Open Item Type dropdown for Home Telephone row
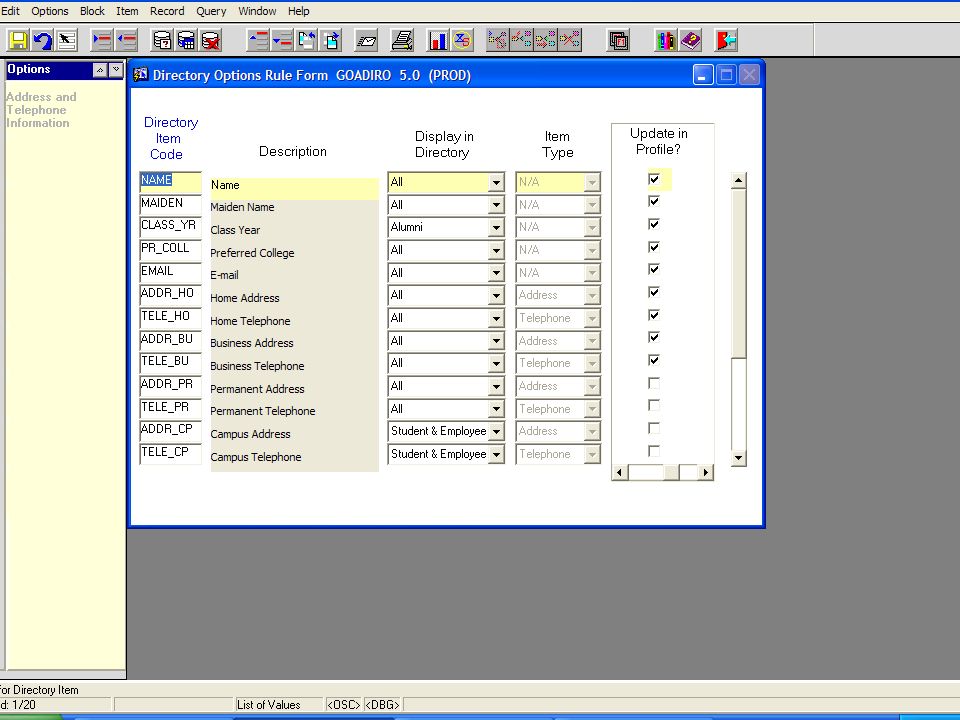This screenshot has height=720, width=960. [592, 318]
